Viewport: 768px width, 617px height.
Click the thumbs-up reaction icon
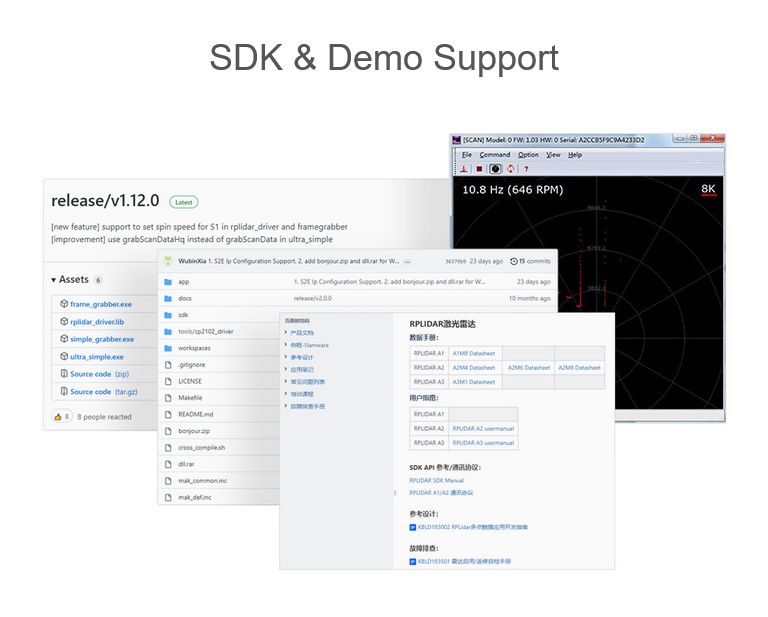tap(58, 417)
